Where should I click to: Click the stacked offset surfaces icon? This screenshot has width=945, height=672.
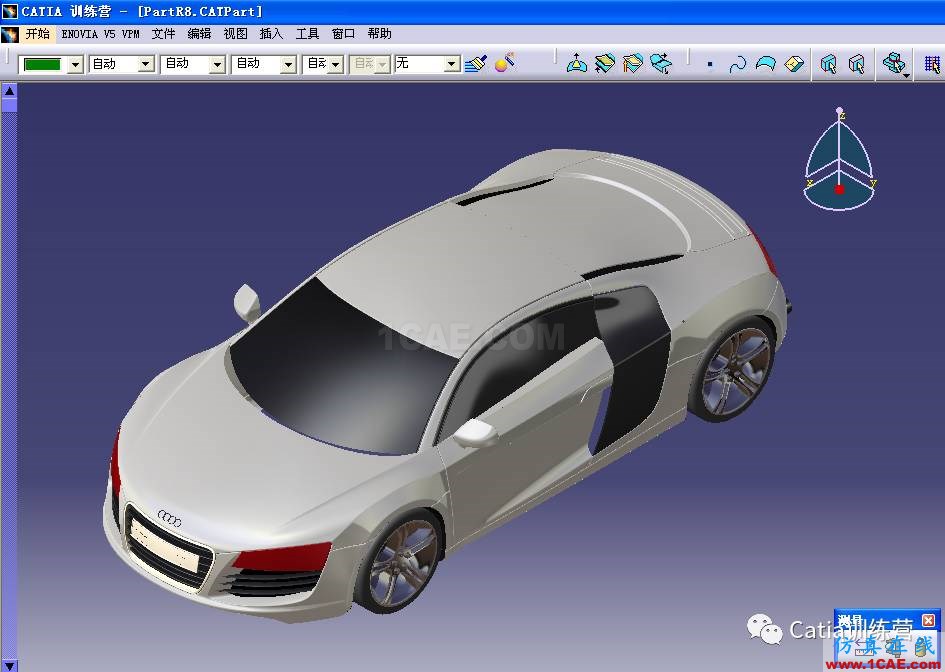[x=604, y=63]
